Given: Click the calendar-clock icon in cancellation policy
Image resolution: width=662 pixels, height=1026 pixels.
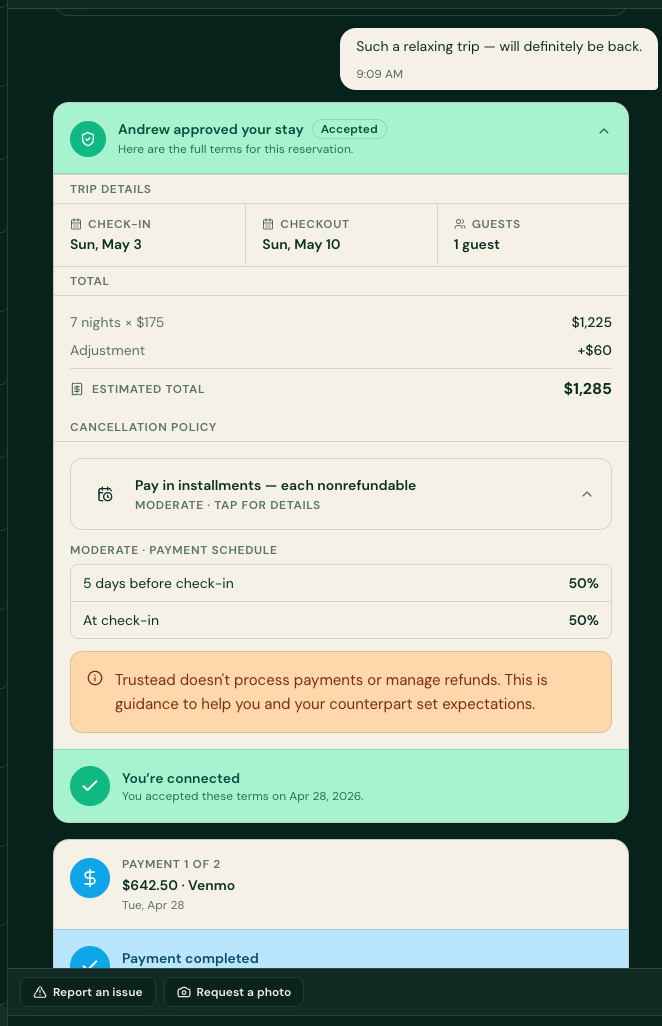Looking at the screenshot, I should pyautogui.click(x=105, y=494).
